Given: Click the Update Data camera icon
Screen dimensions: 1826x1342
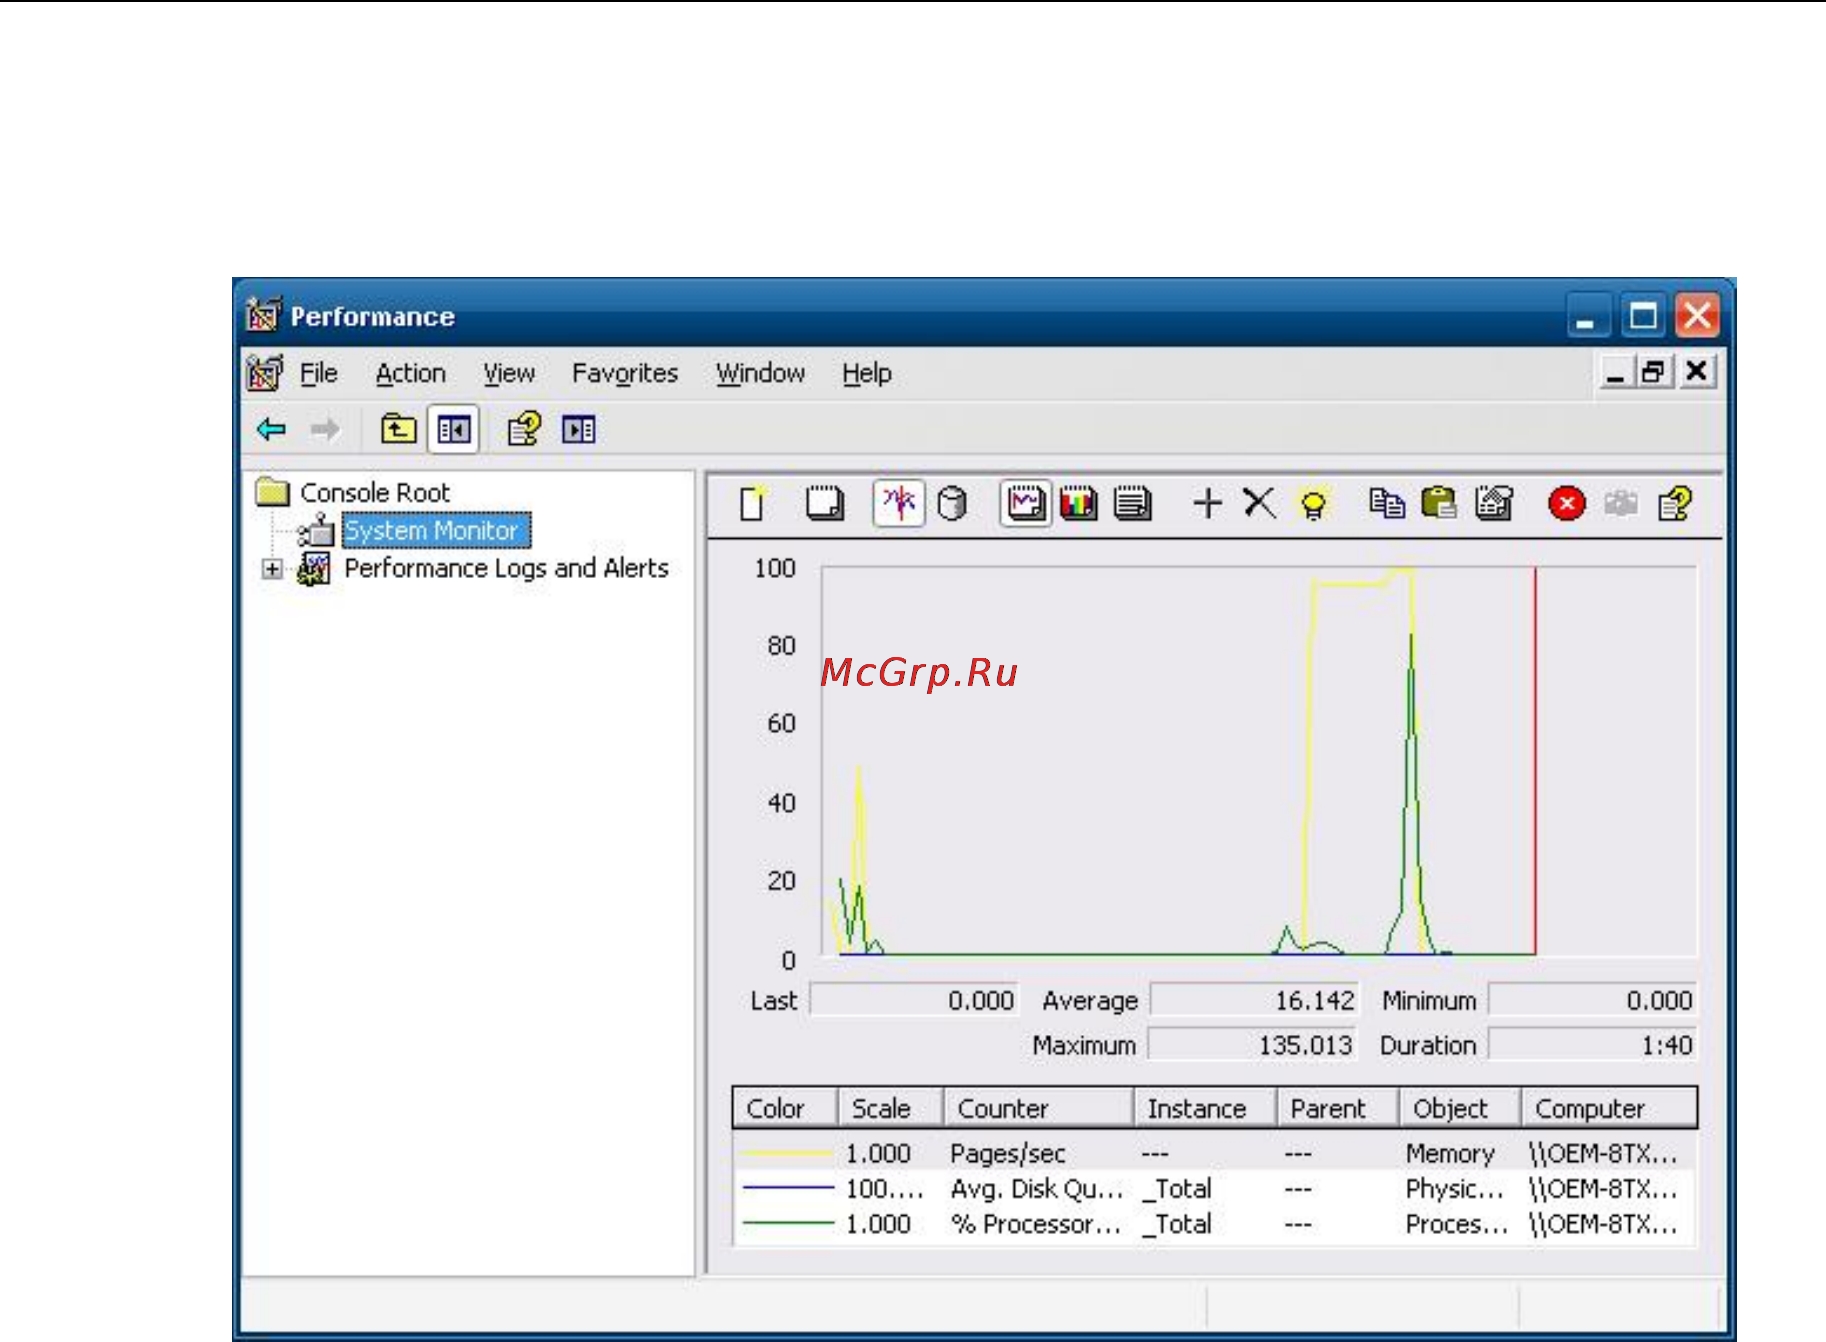Looking at the screenshot, I should click(x=1620, y=503).
